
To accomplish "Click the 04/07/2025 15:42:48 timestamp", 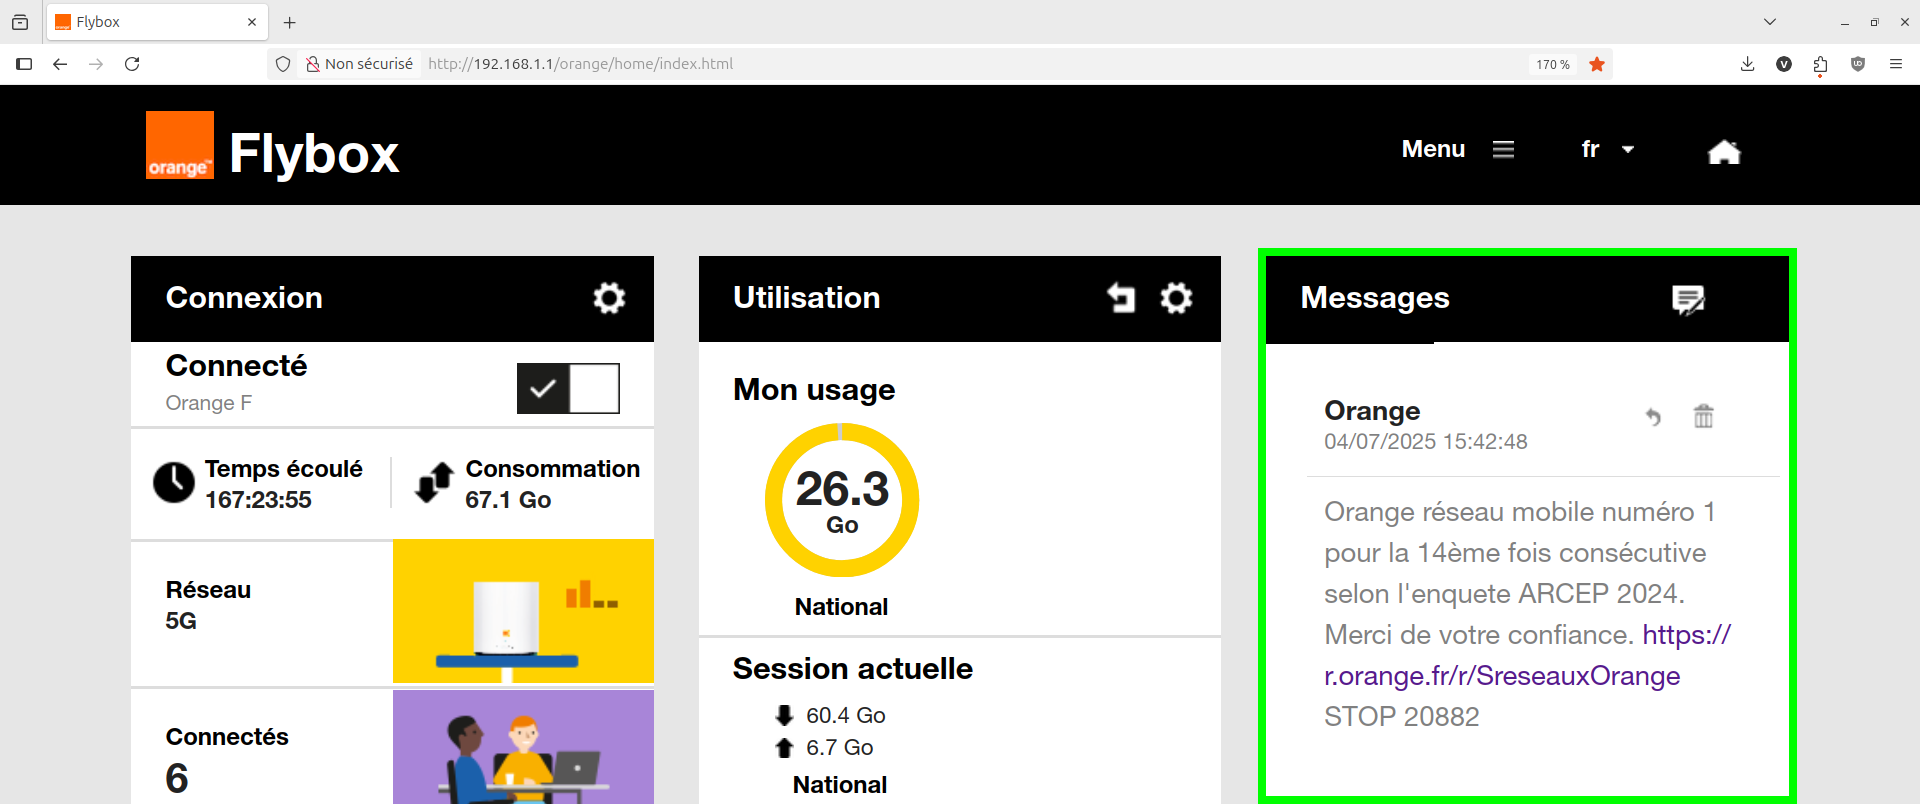I will (1426, 442).
